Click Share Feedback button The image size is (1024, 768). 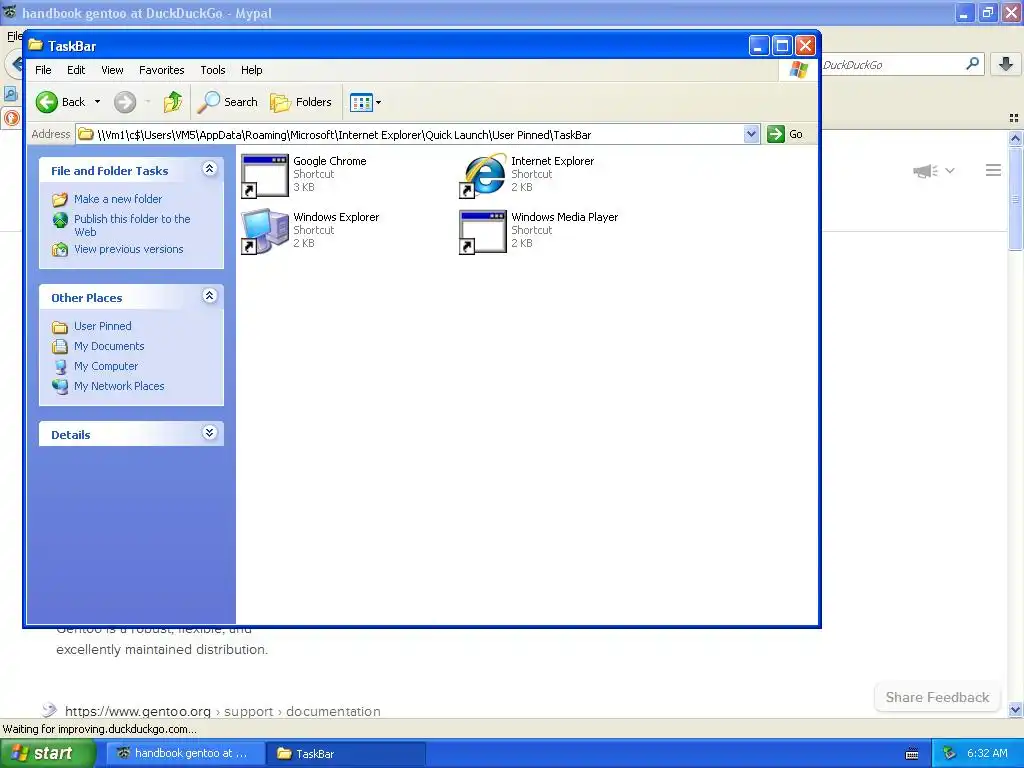coord(937,697)
